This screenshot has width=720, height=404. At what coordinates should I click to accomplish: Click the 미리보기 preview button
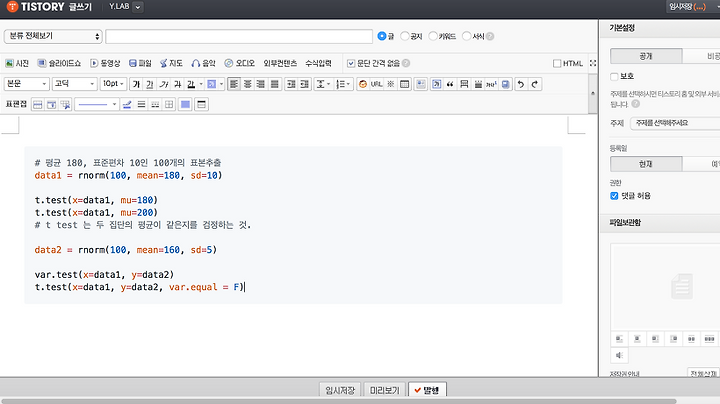pyautogui.click(x=385, y=390)
